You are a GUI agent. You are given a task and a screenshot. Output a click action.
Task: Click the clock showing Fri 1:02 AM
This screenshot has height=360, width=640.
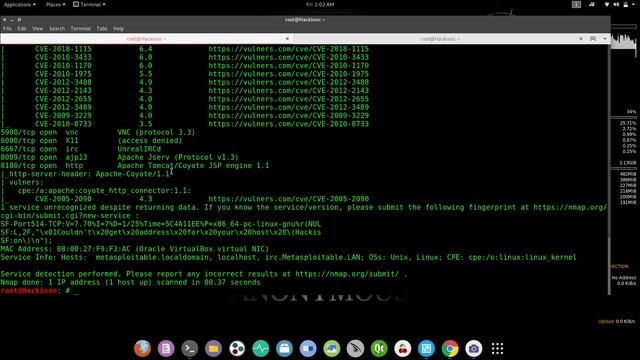tap(320, 4)
